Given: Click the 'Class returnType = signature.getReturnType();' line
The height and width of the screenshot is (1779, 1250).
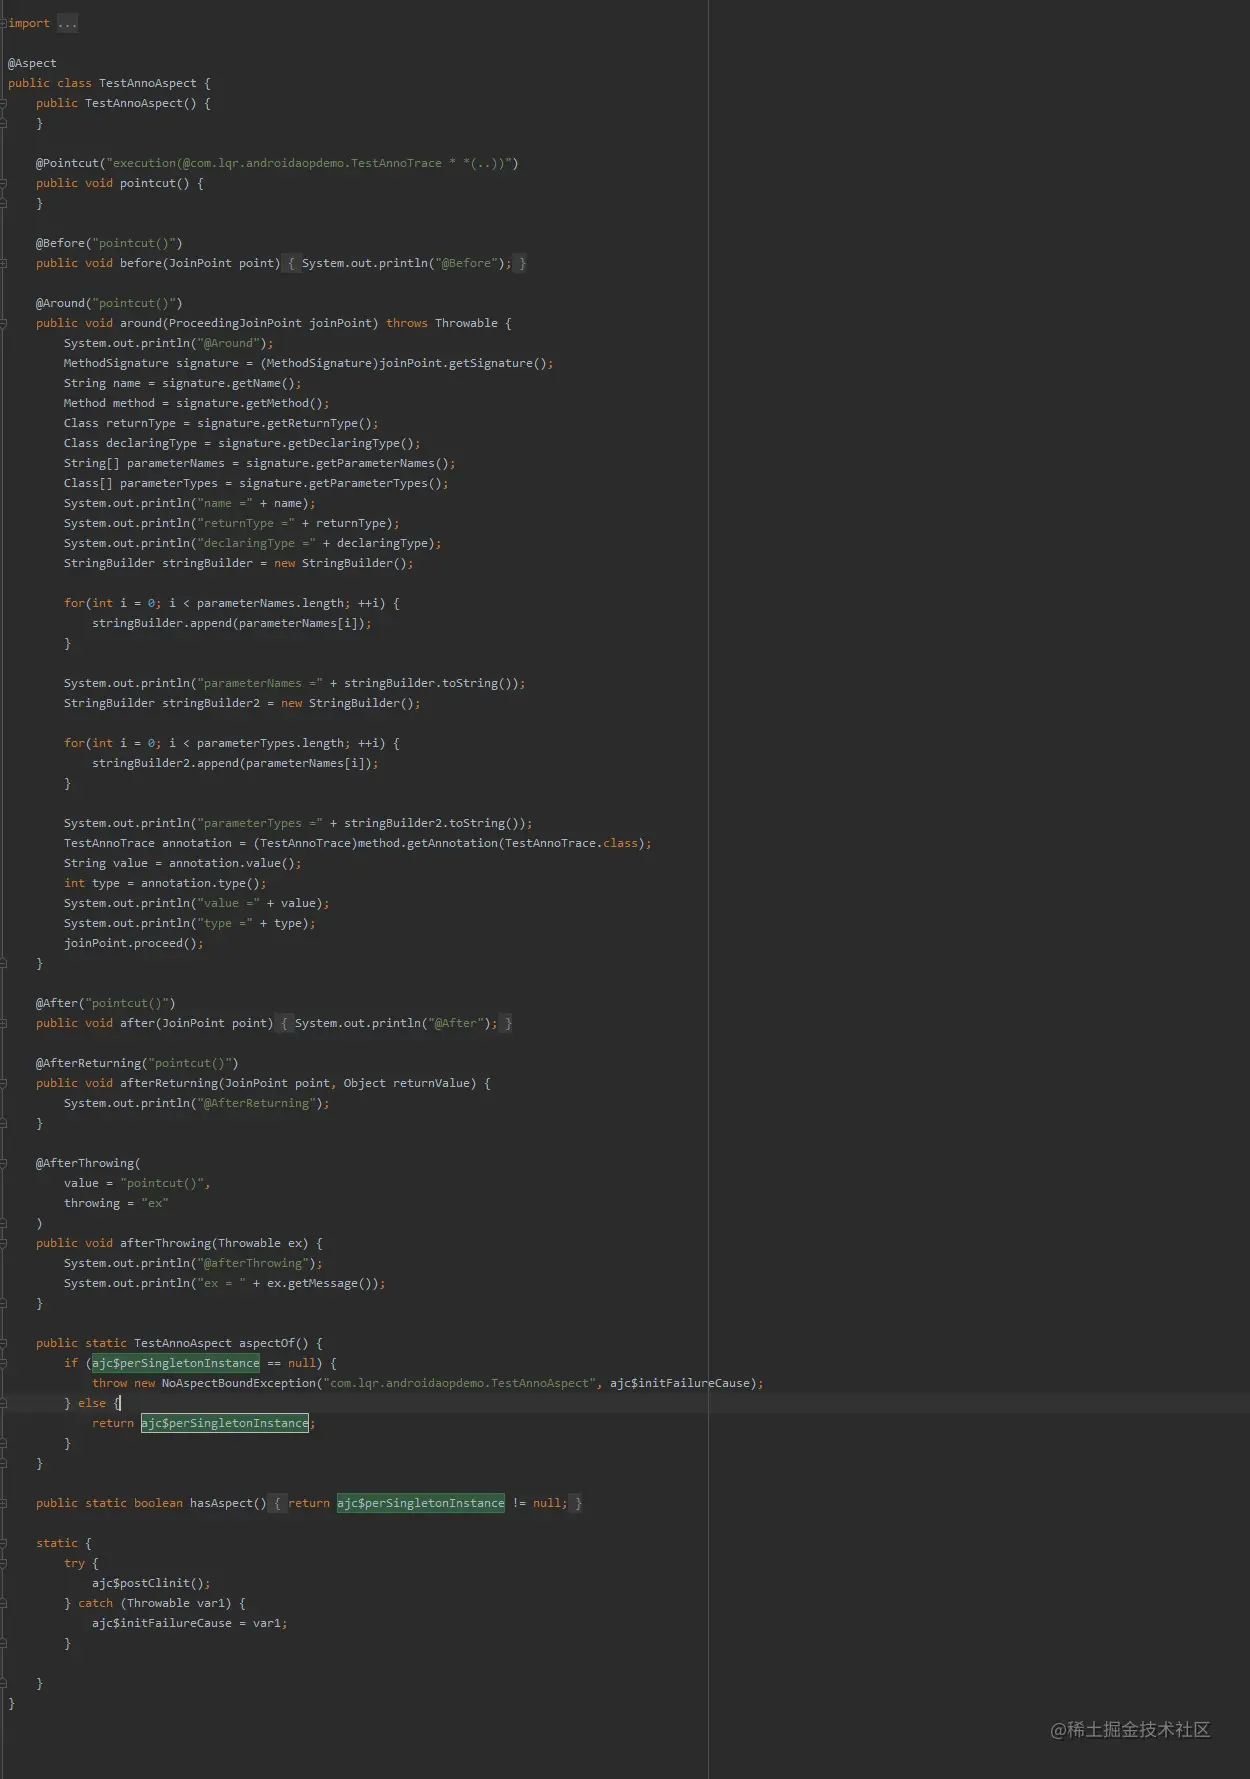Looking at the screenshot, I should coord(221,423).
